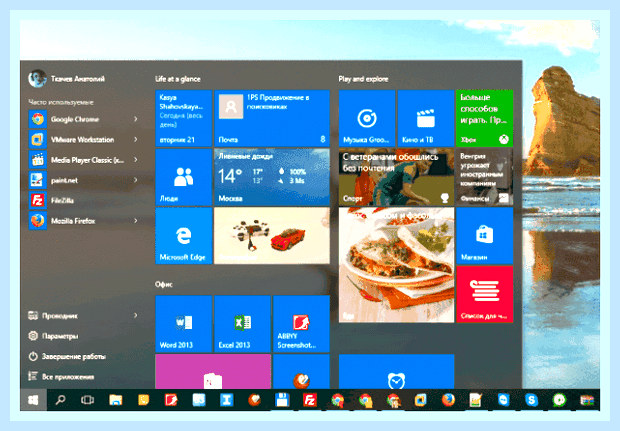
Task: Launch the Microsoft Edge tile
Action: tap(184, 236)
